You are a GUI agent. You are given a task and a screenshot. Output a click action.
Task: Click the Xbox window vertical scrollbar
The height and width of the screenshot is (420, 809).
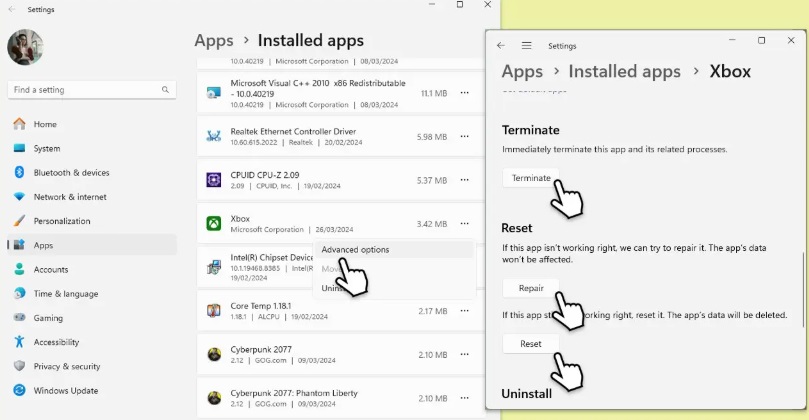point(803,289)
